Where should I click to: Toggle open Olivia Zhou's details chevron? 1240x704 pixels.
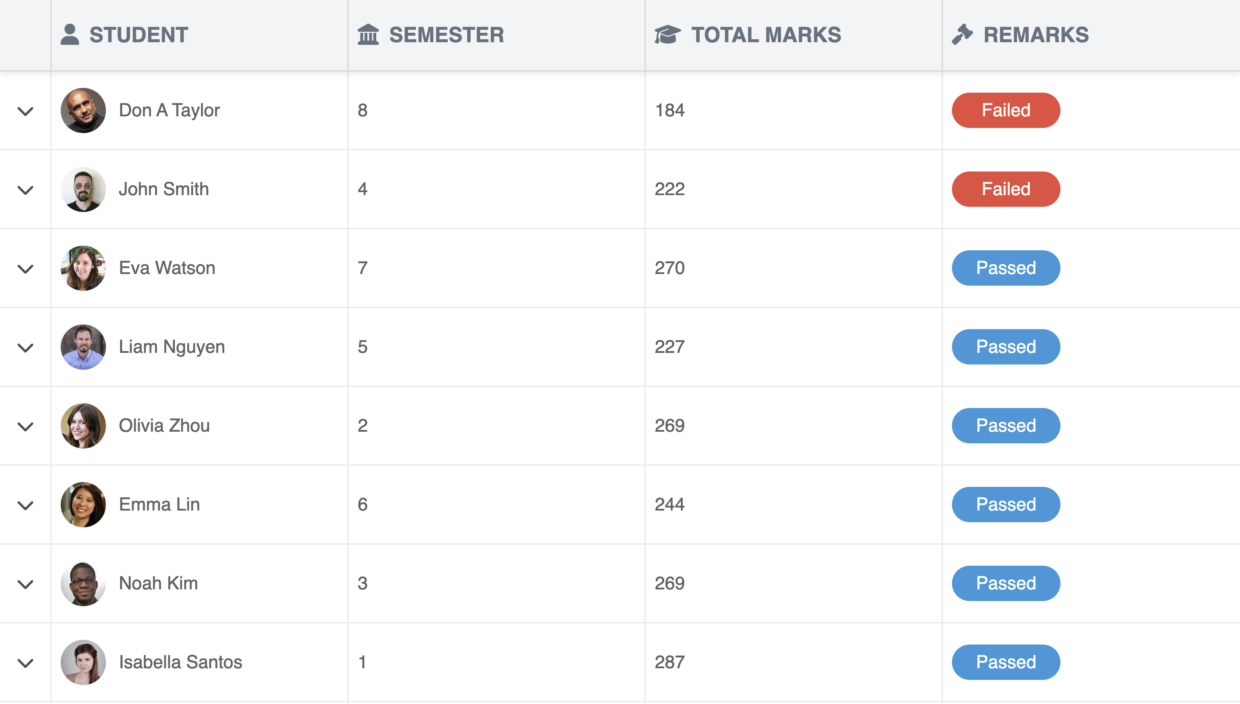25,426
